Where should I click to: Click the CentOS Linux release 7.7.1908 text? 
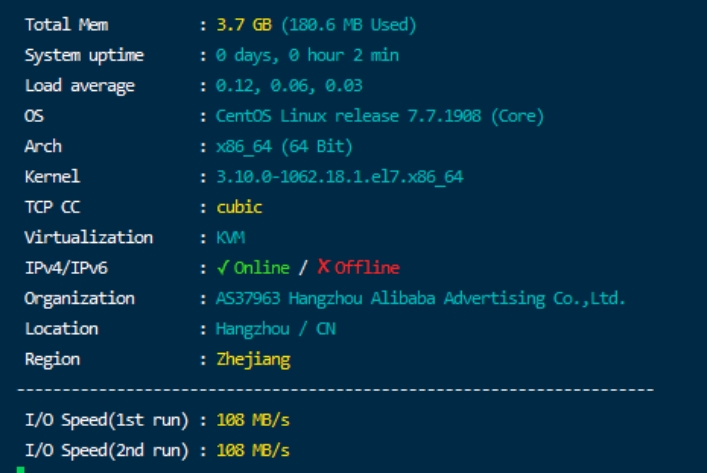379,116
